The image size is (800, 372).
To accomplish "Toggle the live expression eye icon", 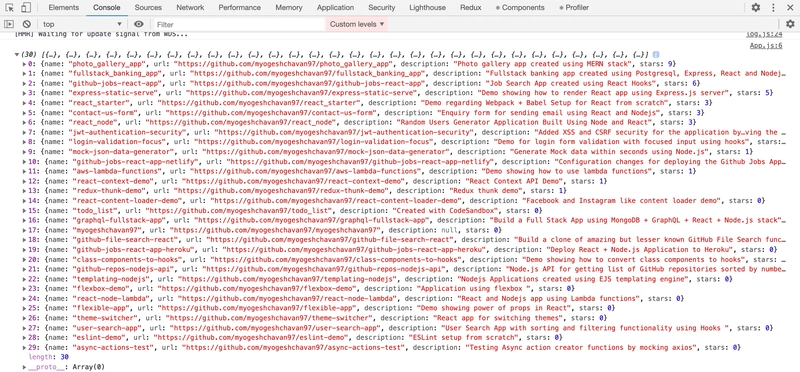I will click(139, 24).
